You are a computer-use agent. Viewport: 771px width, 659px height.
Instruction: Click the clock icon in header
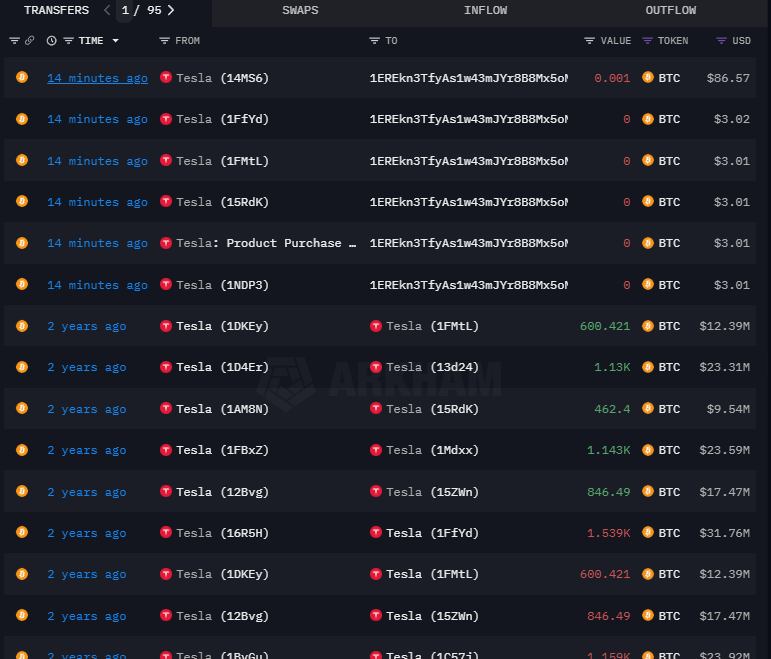coord(51,41)
